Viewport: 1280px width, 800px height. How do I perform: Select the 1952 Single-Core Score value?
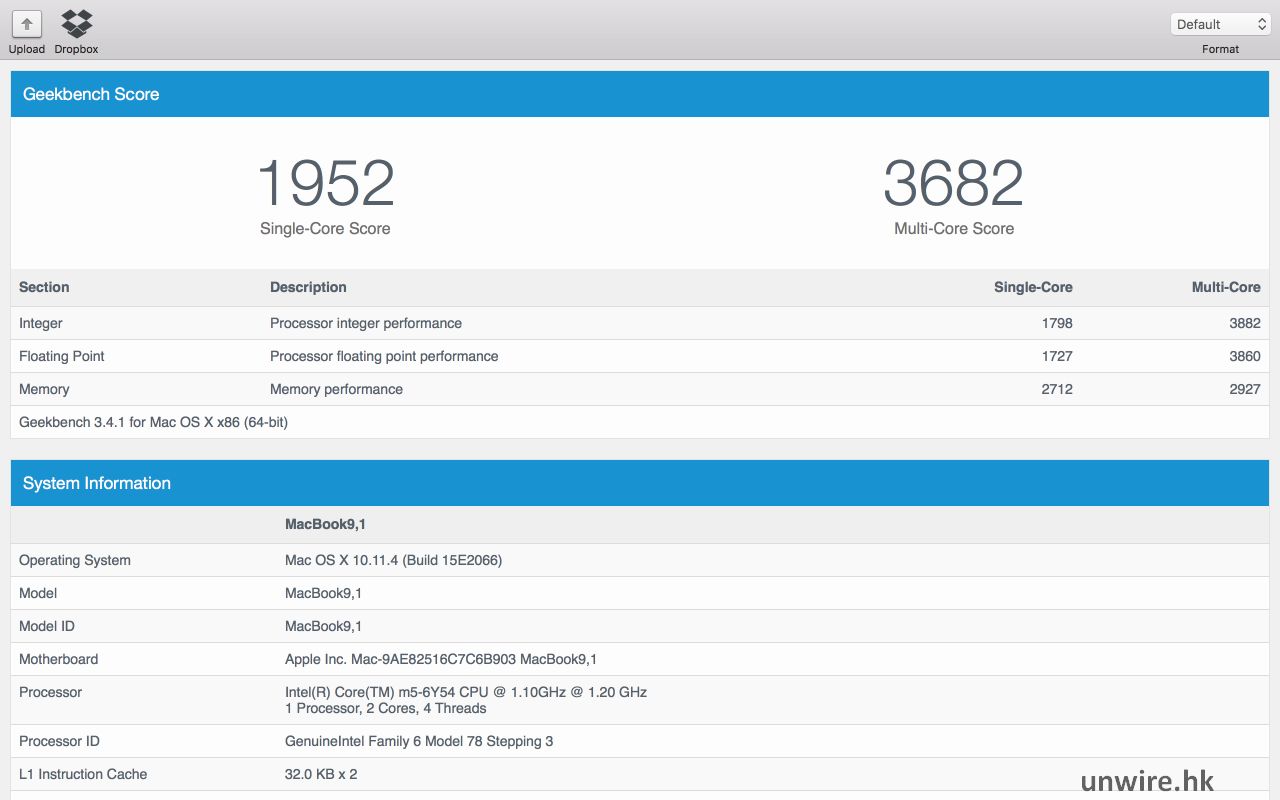(x=325, y=184)
